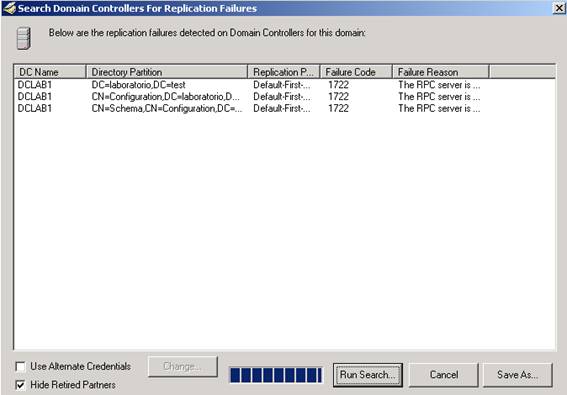
Task: Select DCLAB1 in the CN=Configuration row
Action: point(35,97)
